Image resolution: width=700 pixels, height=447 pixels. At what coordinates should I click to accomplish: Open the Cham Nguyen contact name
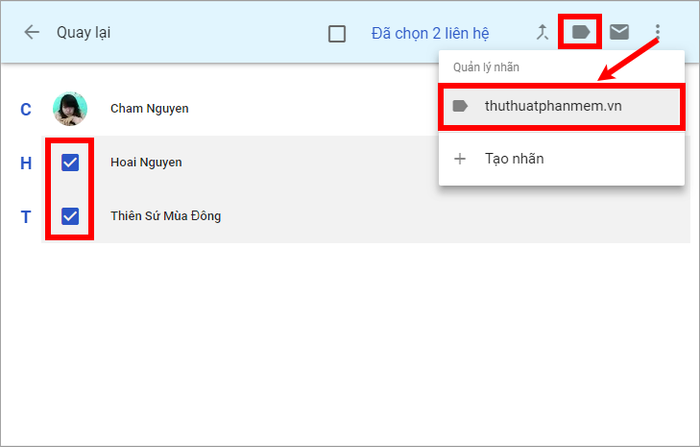click(150, 109)
